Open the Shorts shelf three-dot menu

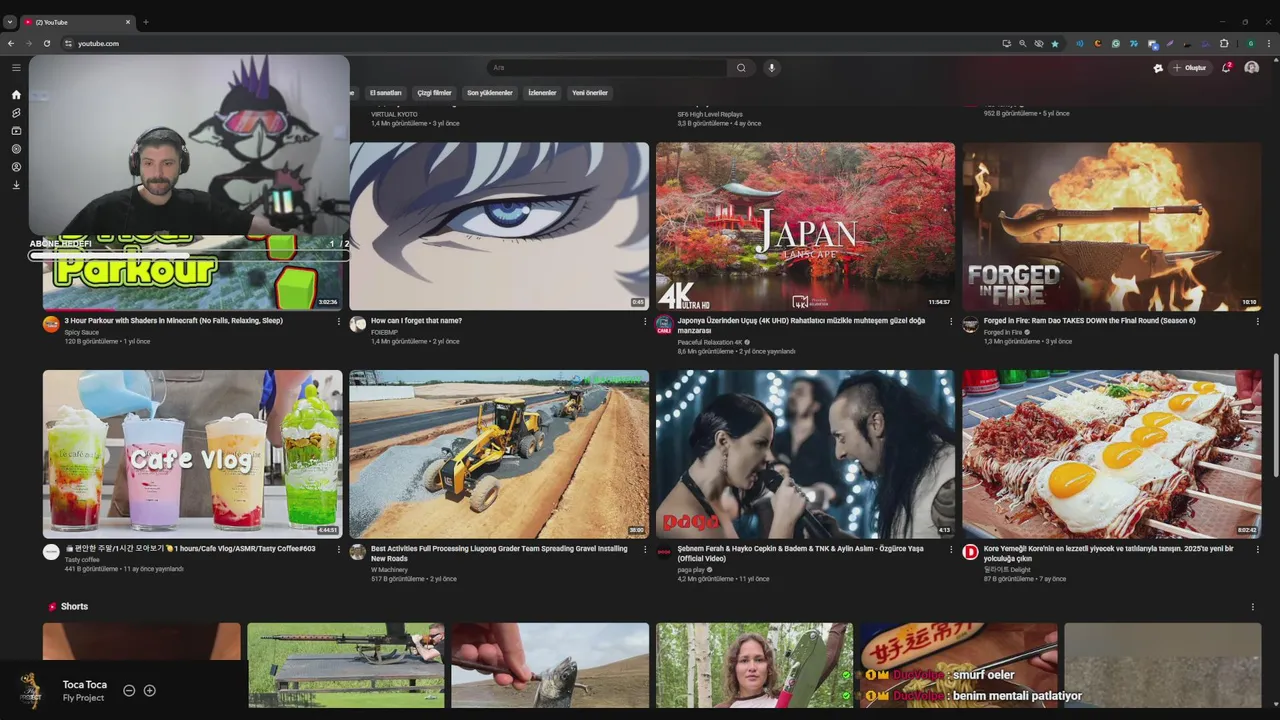click(x=1252, y=607)
